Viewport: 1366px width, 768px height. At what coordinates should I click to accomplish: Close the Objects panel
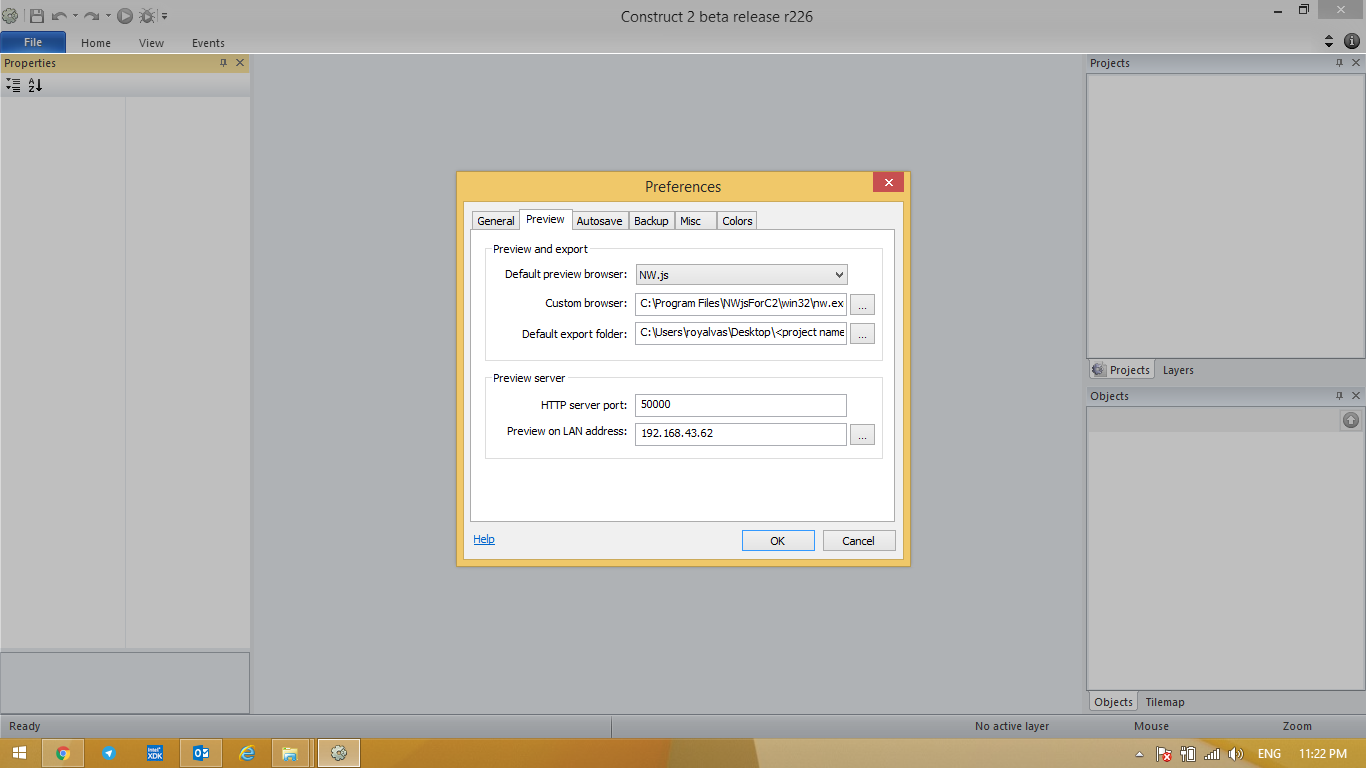pos(1356,395)
